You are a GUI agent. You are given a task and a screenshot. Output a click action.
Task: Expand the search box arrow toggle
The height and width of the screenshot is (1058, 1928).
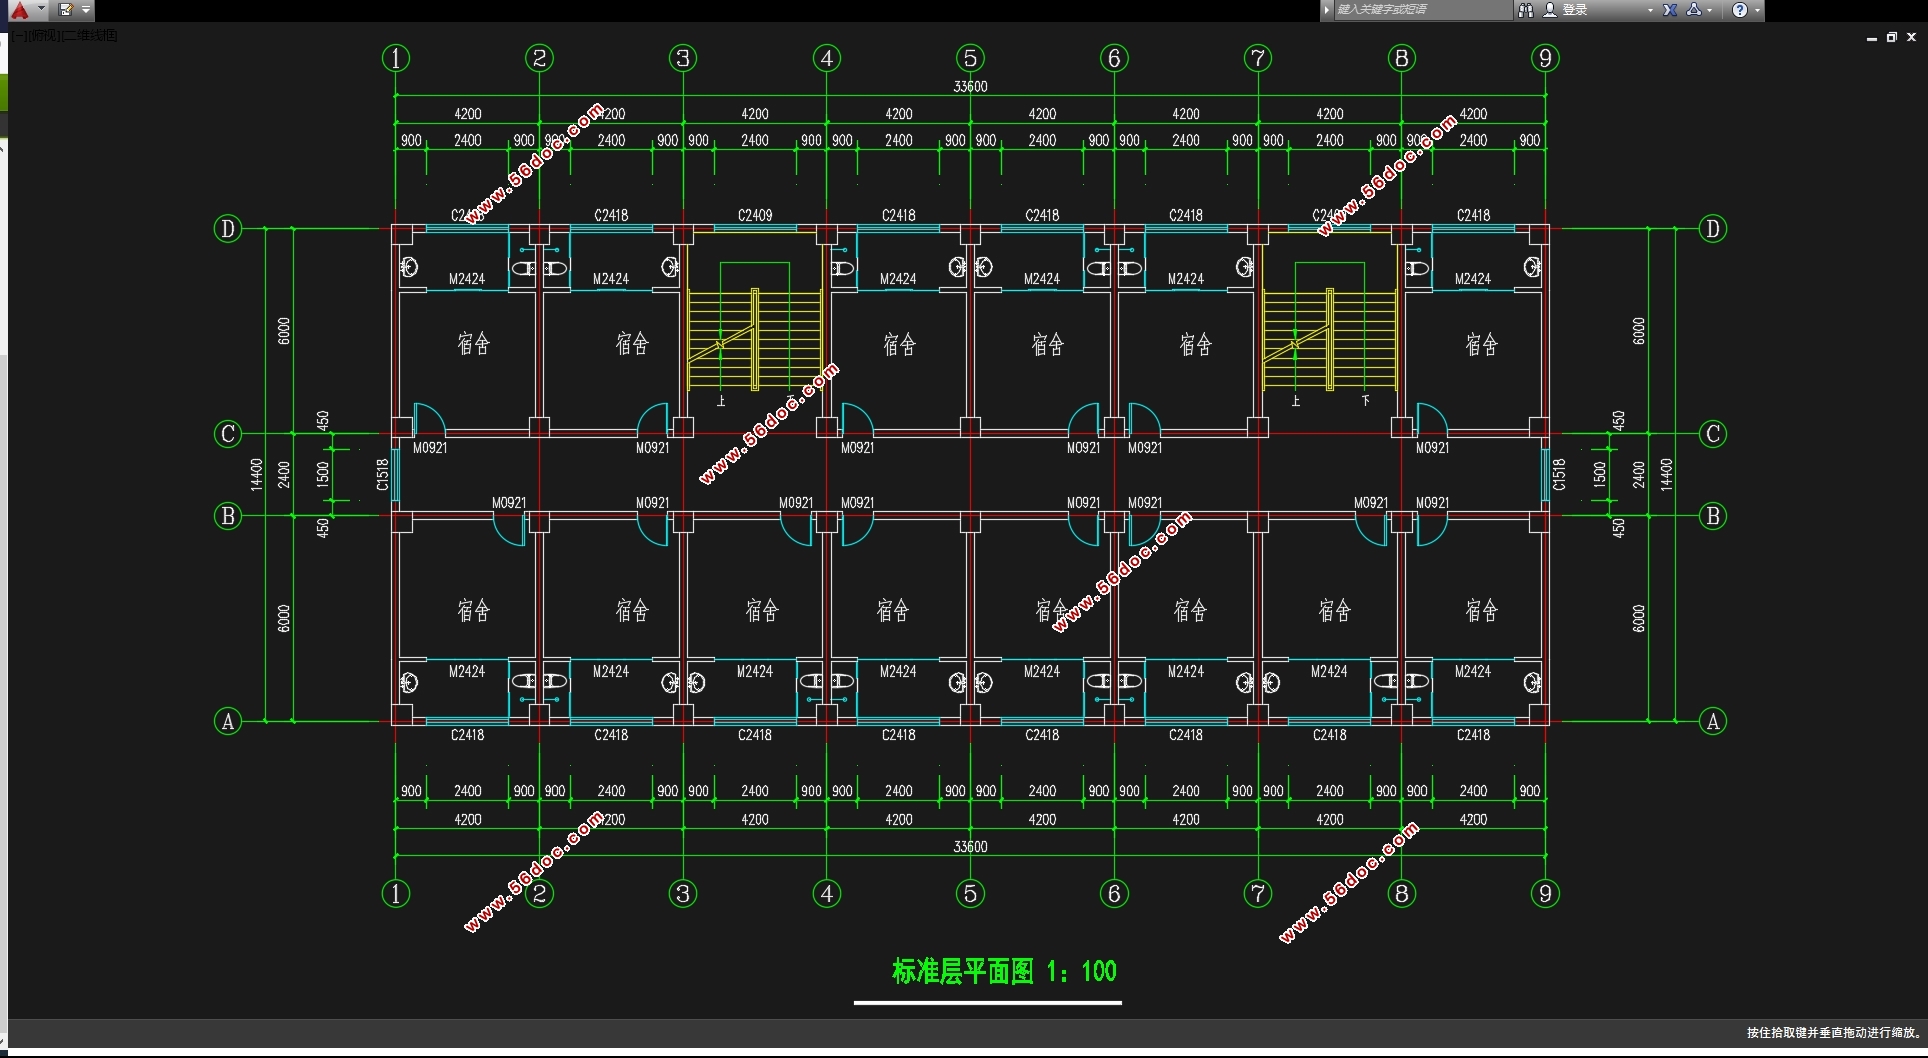[x=1327, y=10]
